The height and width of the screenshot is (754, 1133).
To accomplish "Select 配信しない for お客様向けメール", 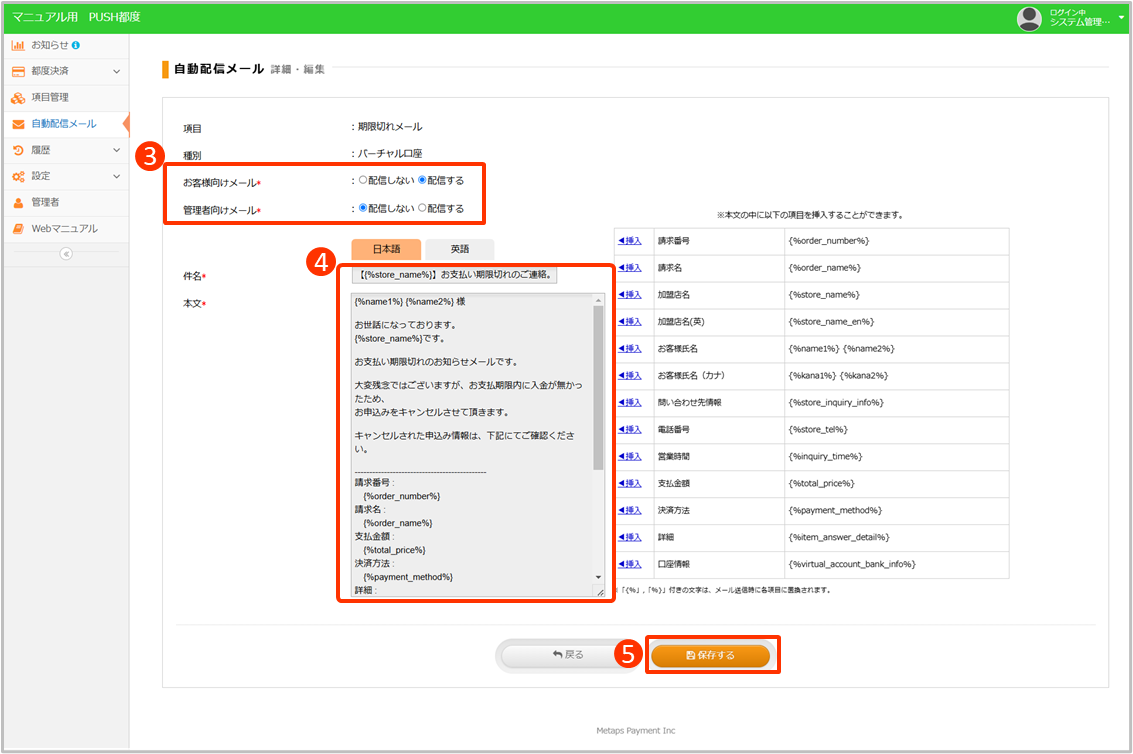I will click(x=363, y=181).
